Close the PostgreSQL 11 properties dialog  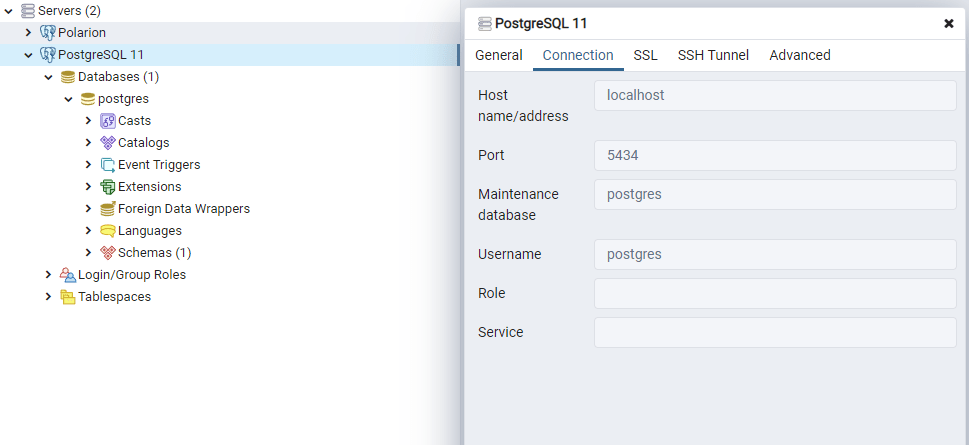[x=948, y=24]
